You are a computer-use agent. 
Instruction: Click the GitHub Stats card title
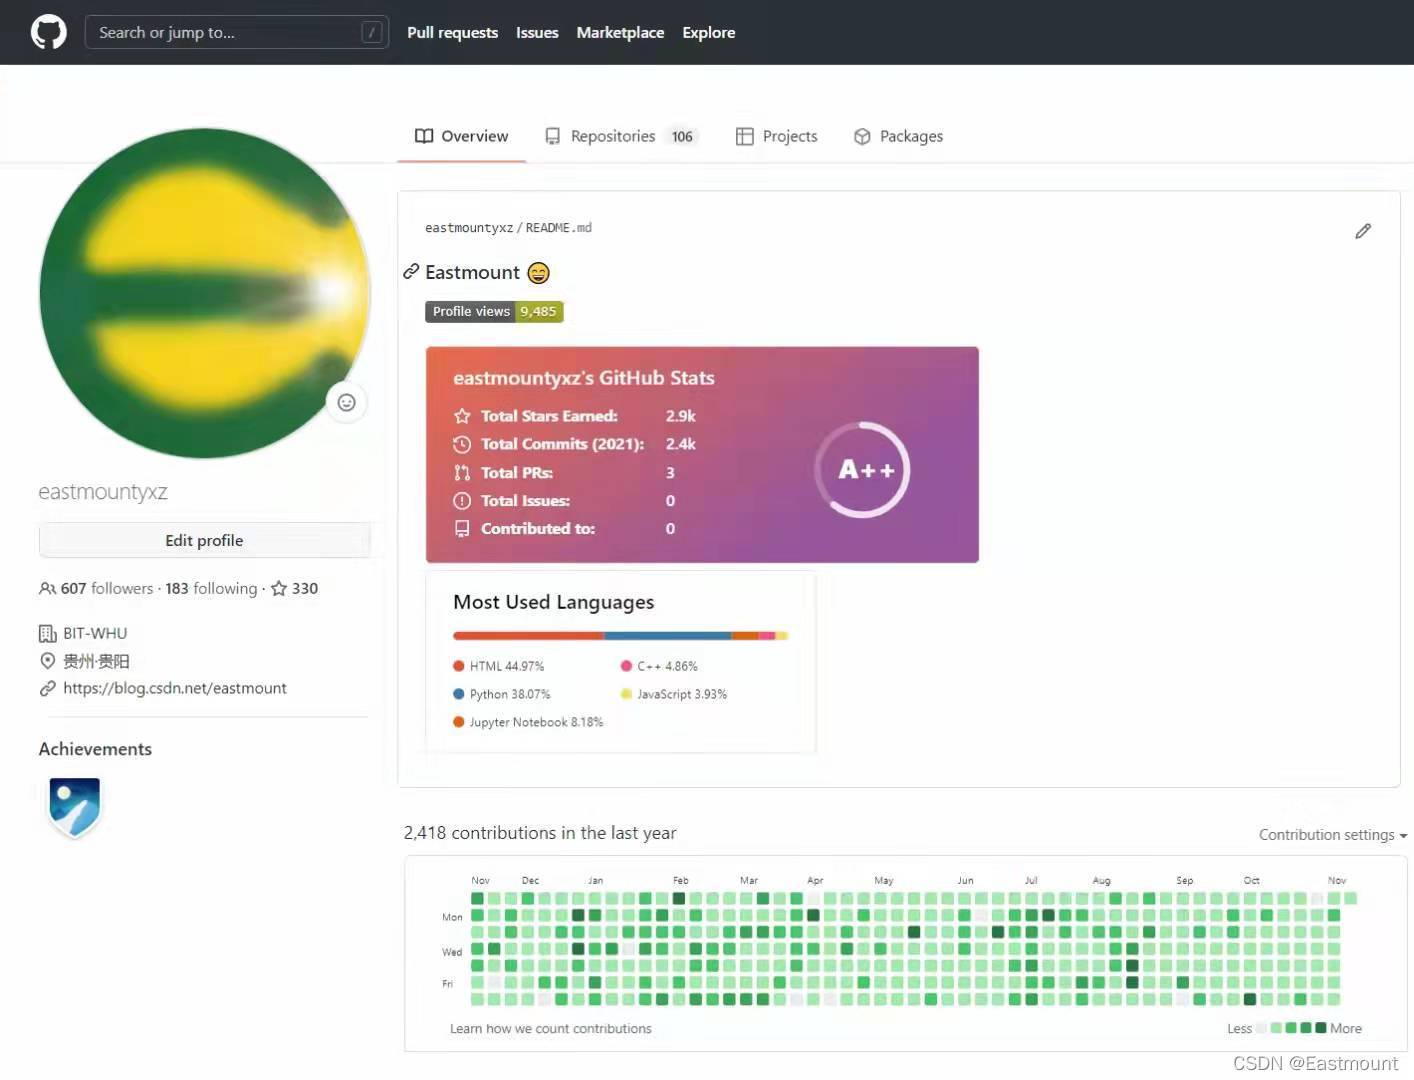pyautogui.click(x=584, y=378)
